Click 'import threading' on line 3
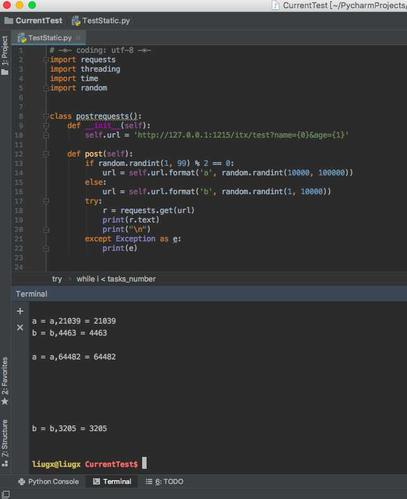This screenshot has height=499, width=407. pos(85,69)
